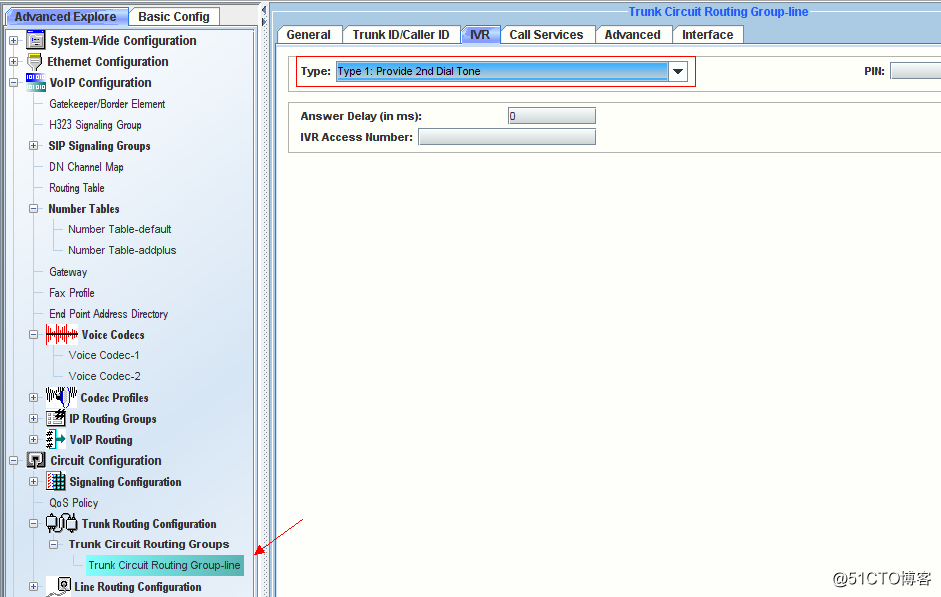Select H323 Signaling Group in tree
The height and width of the screenshot is (597, 941).
[x=95, y=125]
